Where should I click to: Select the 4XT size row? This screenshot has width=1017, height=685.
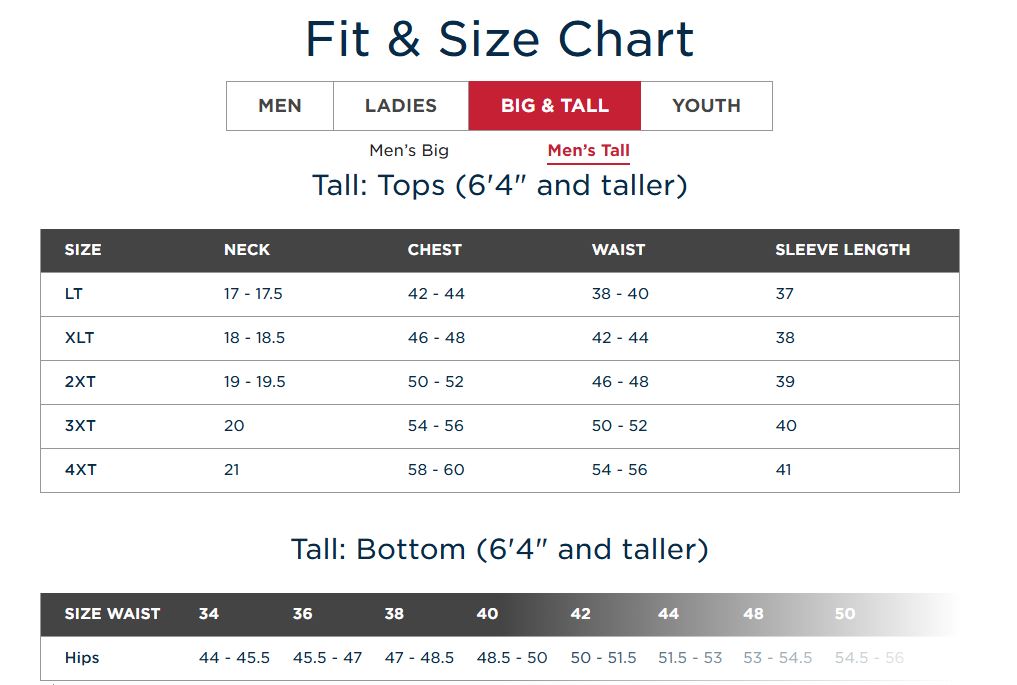[499, 470]
